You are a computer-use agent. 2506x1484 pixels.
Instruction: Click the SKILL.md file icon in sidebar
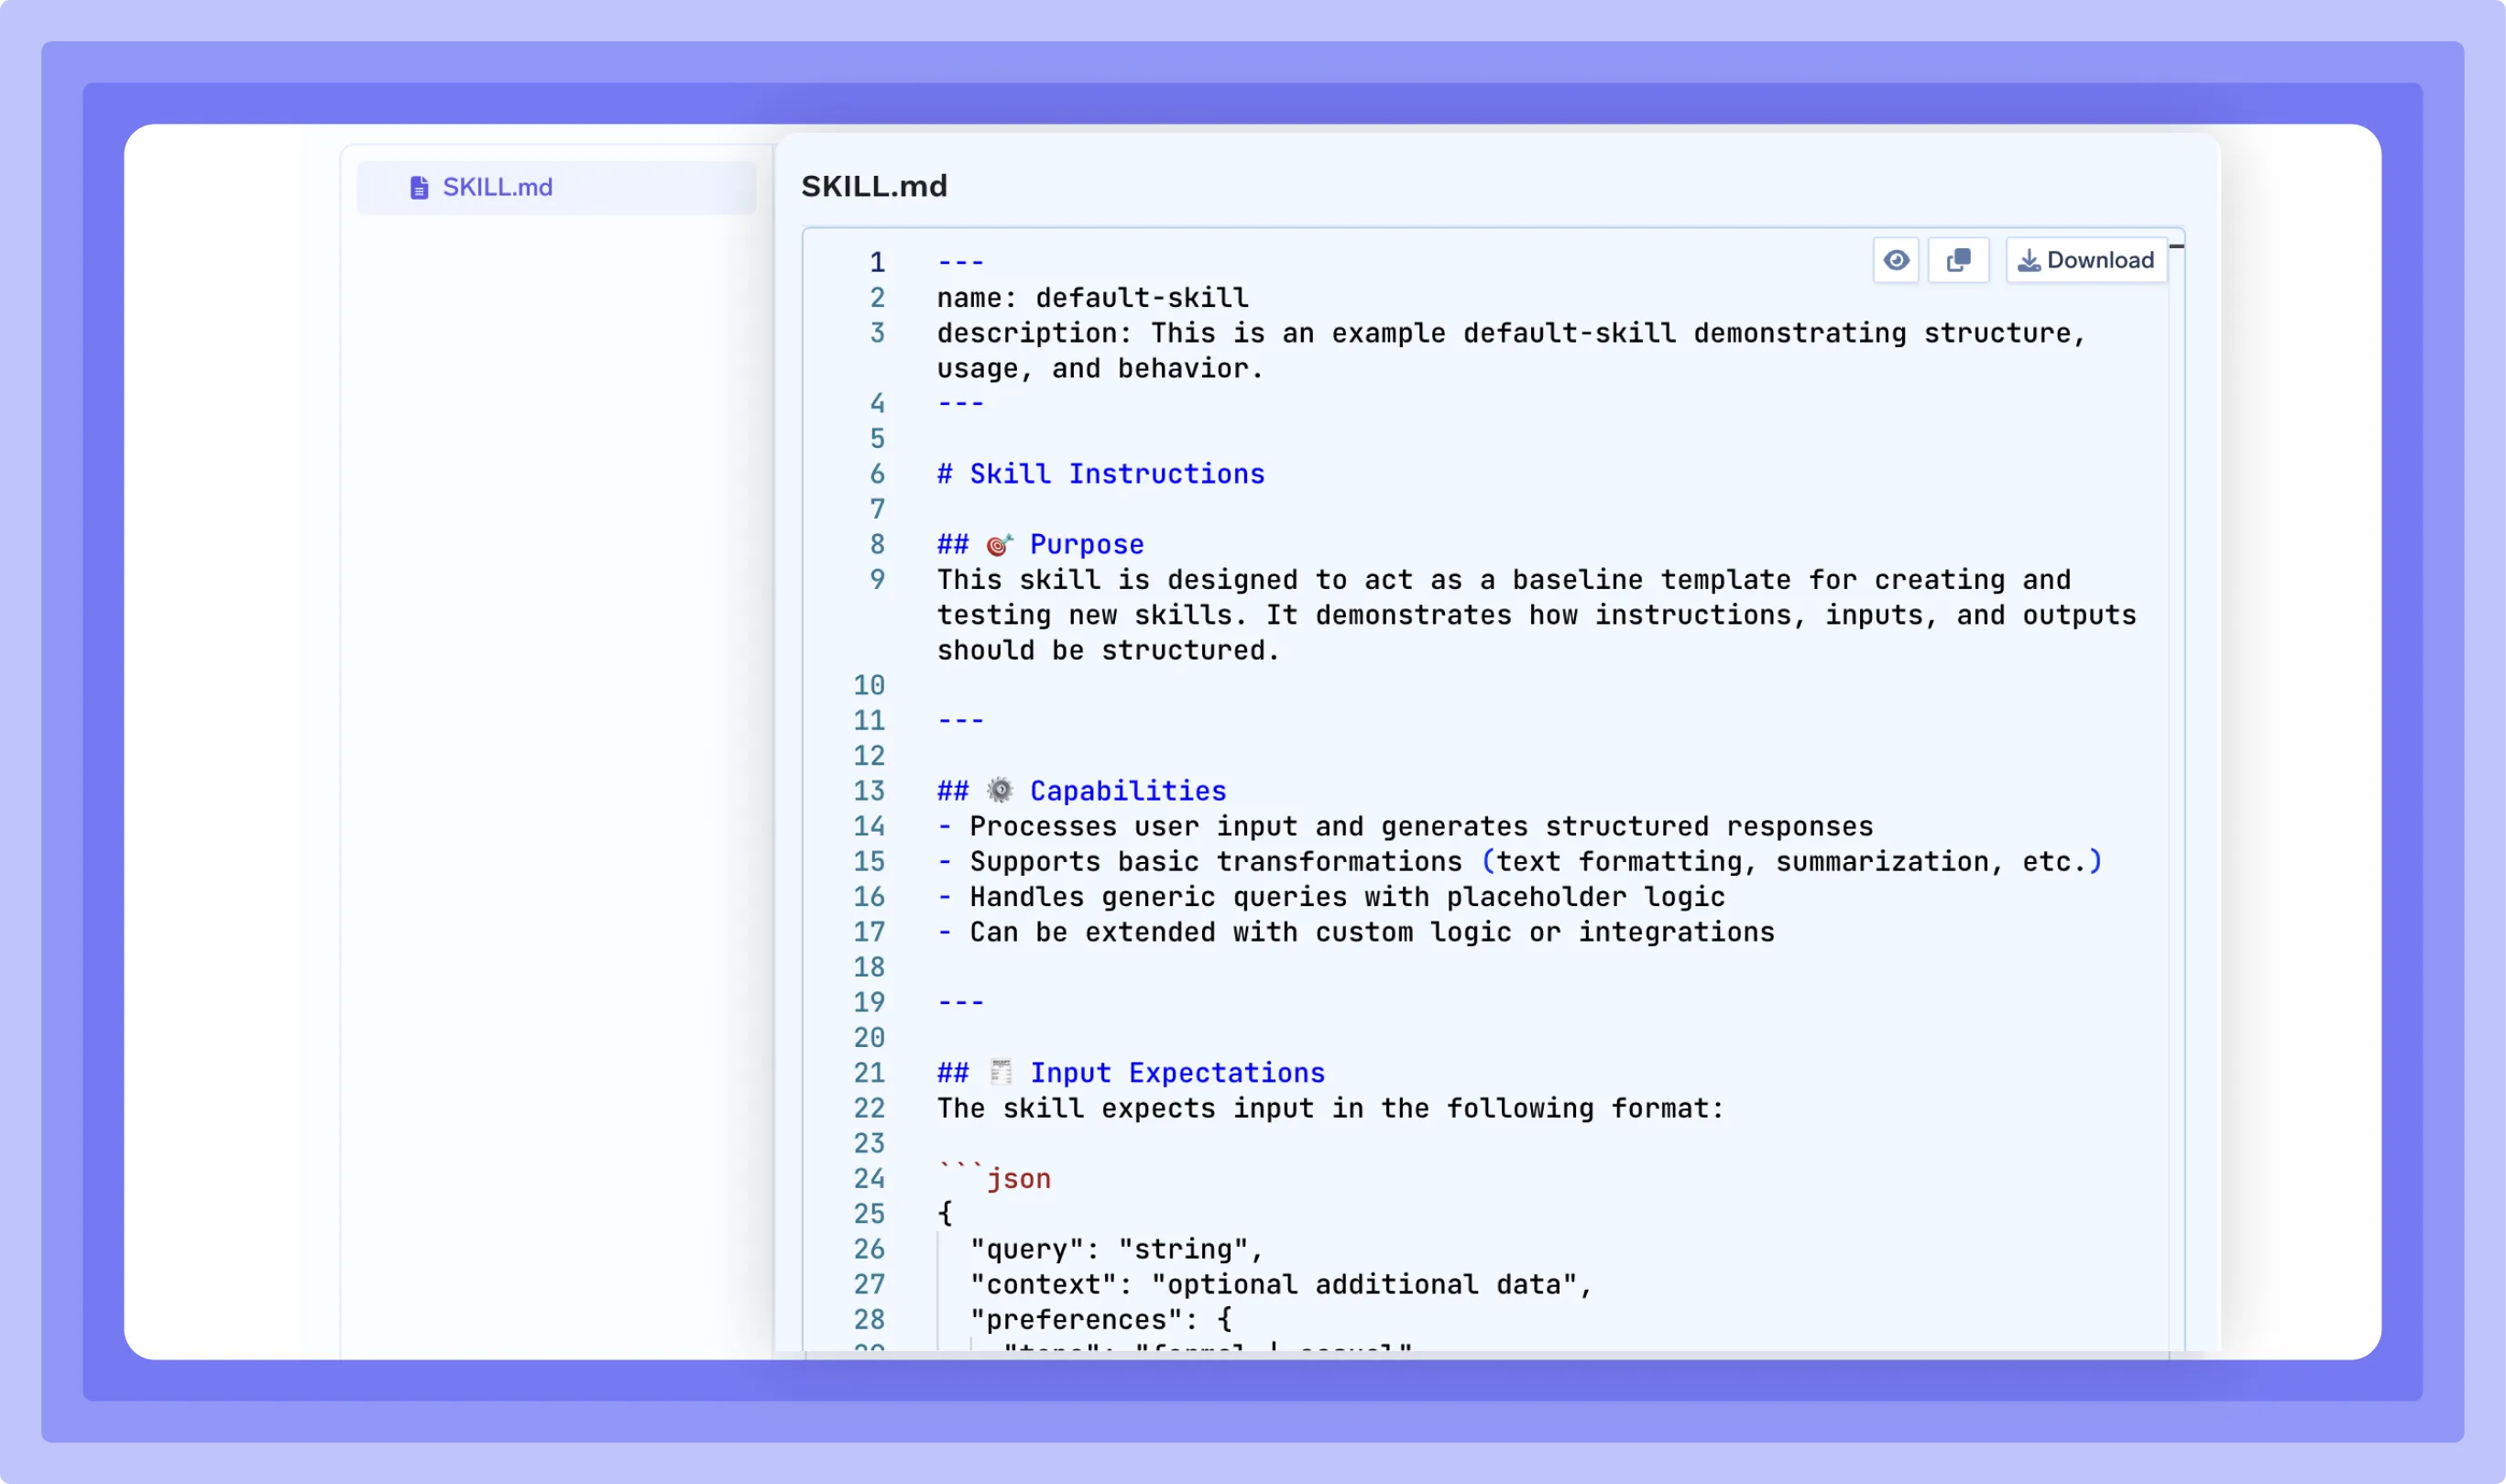coord(419,187)
